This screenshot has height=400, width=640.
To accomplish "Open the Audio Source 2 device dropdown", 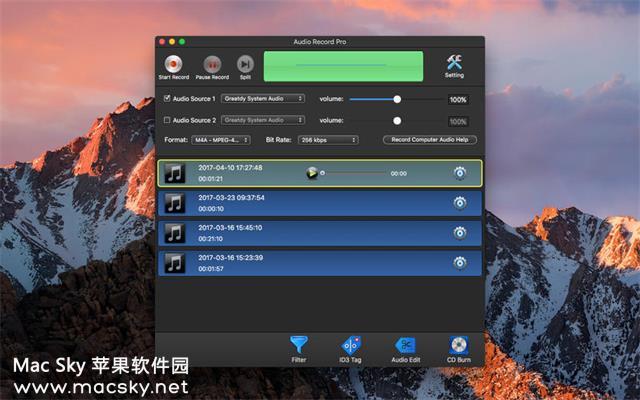I will click(263, 120).
